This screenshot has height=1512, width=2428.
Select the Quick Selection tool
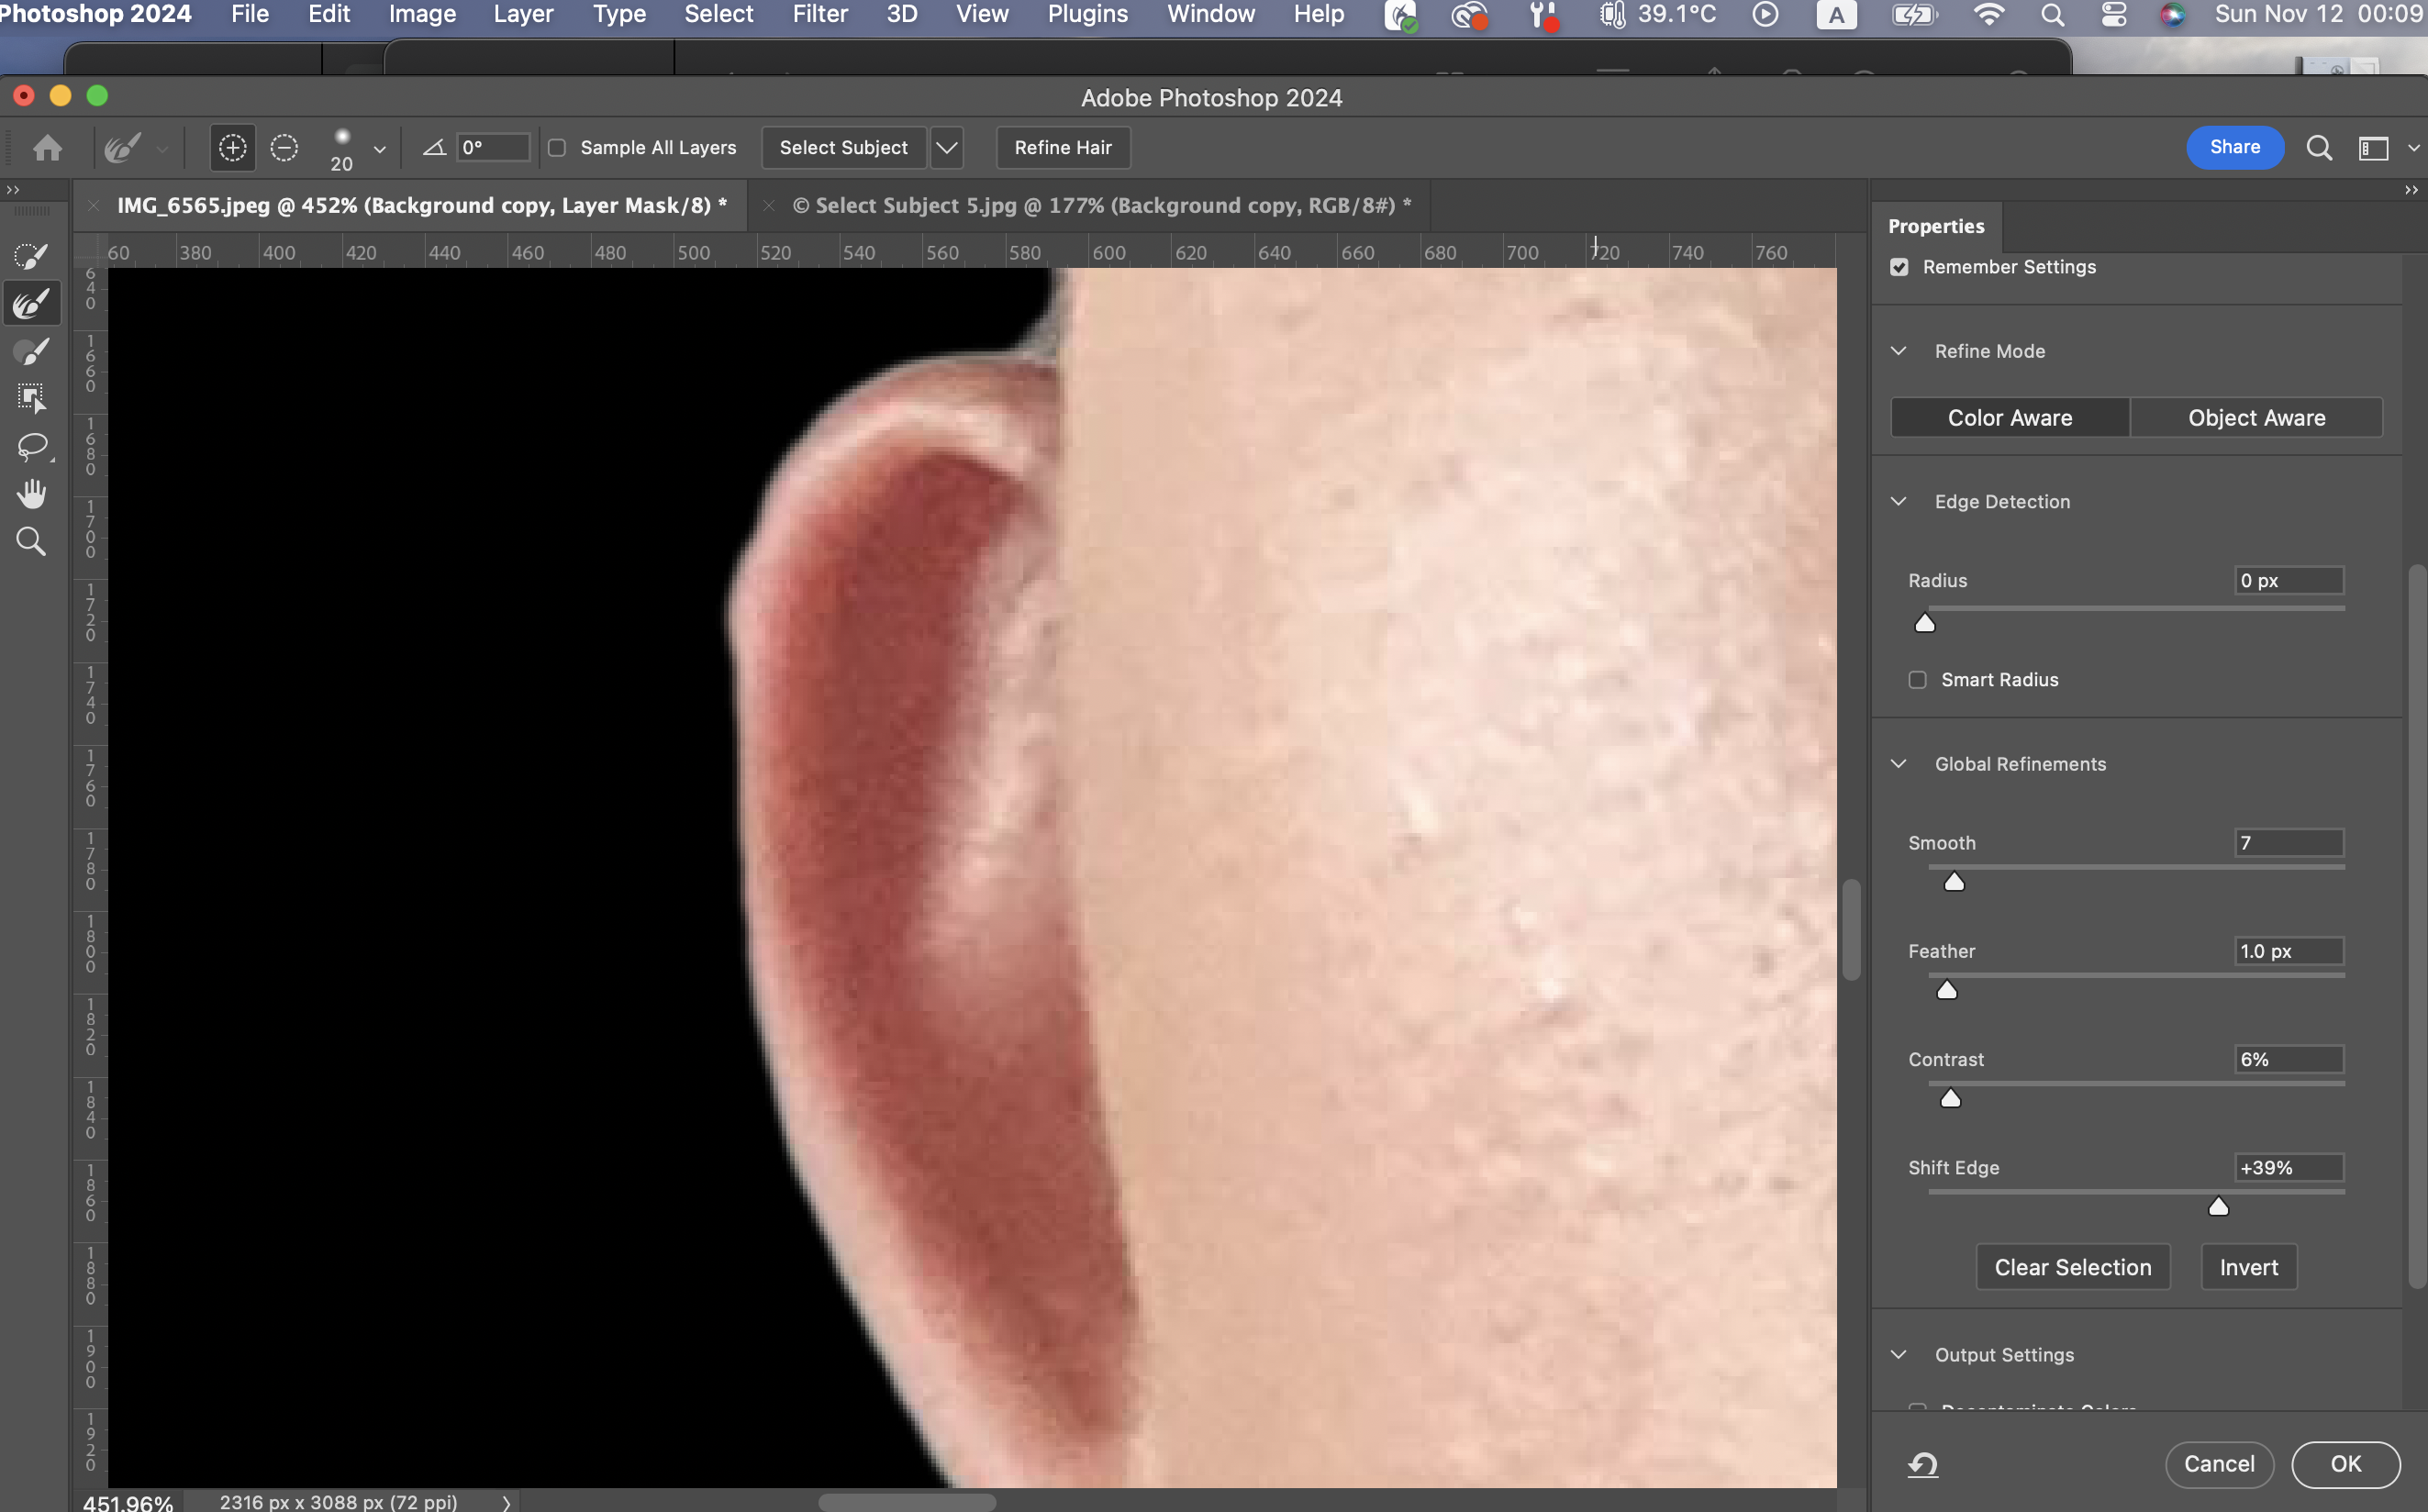31,257
